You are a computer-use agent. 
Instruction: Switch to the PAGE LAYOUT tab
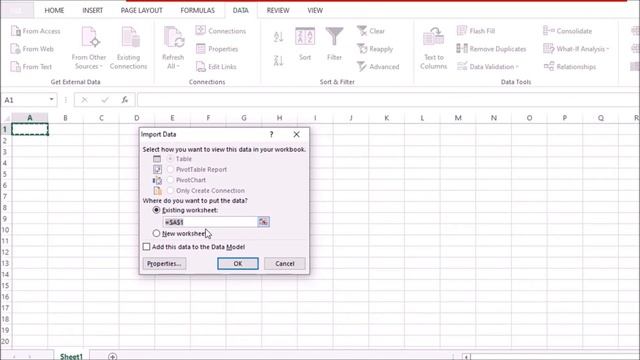click(x=141, y=11)
